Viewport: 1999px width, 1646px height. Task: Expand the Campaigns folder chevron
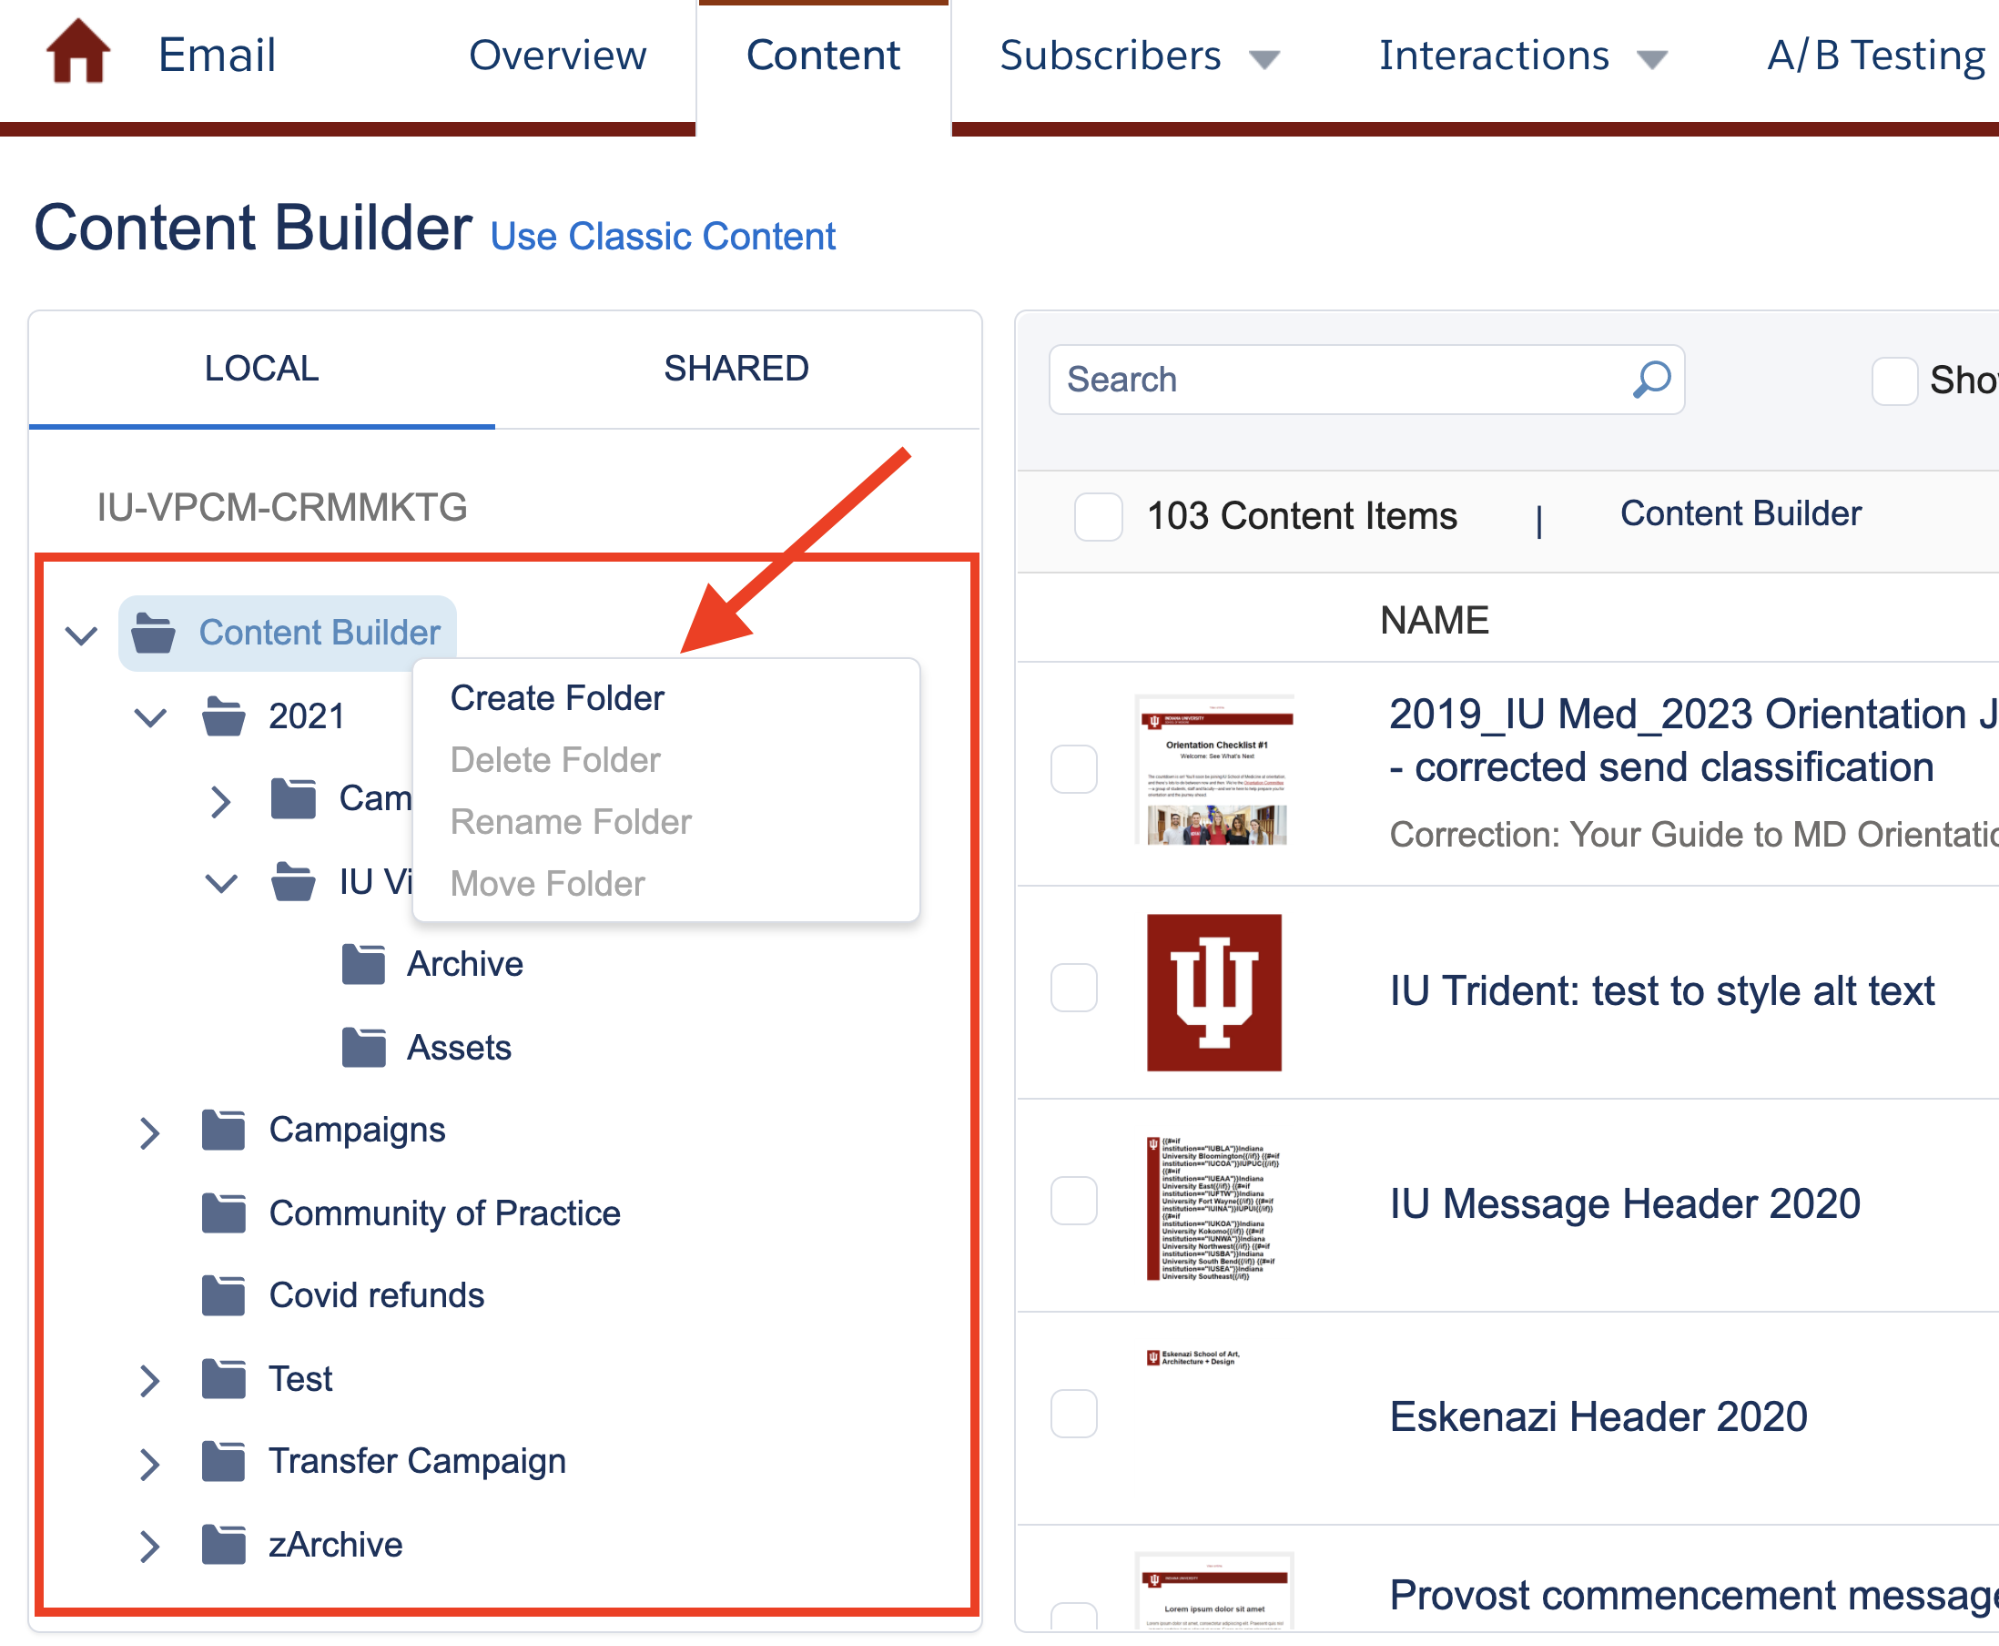click(x=150, y=1132)
